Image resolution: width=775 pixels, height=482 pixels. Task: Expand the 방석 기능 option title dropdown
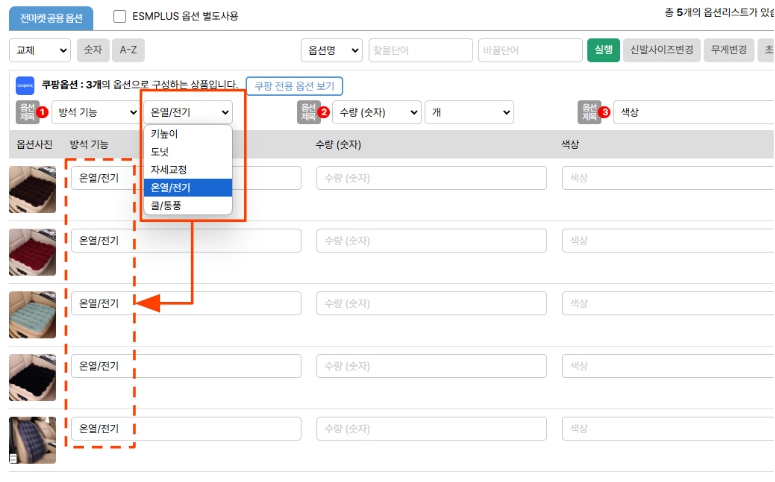click(x=98, y=112)
